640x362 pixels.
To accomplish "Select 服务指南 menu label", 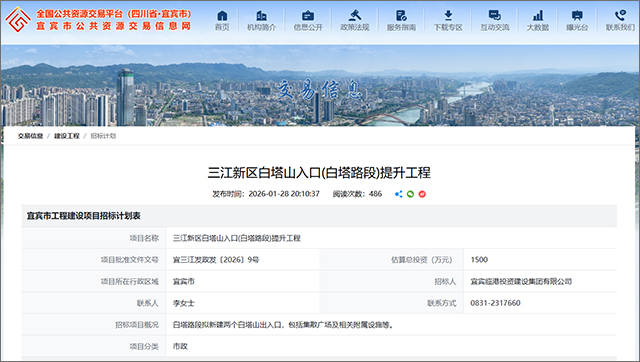I will click(401, 27).
